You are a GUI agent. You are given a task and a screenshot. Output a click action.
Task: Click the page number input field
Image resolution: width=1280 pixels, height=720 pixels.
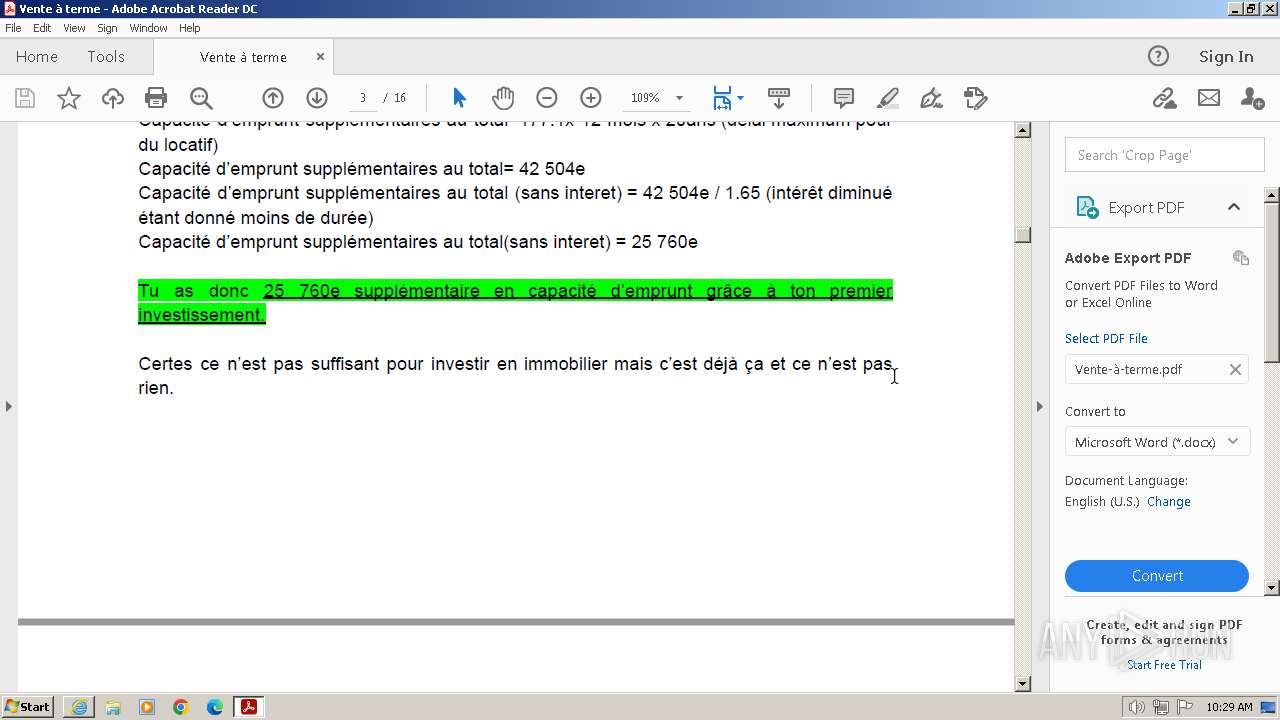362,98
